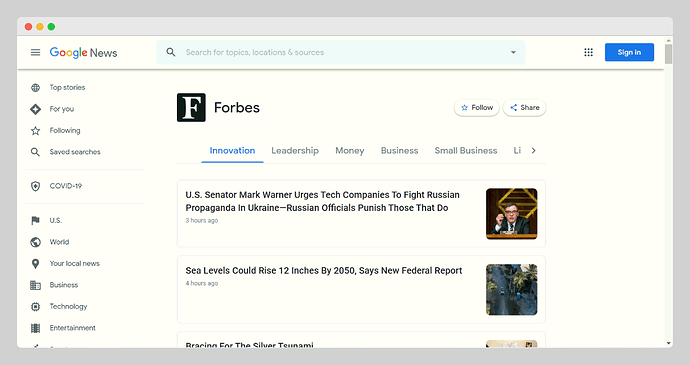Open Top stories globe icon
690x365 pixels.
[35, 88]
